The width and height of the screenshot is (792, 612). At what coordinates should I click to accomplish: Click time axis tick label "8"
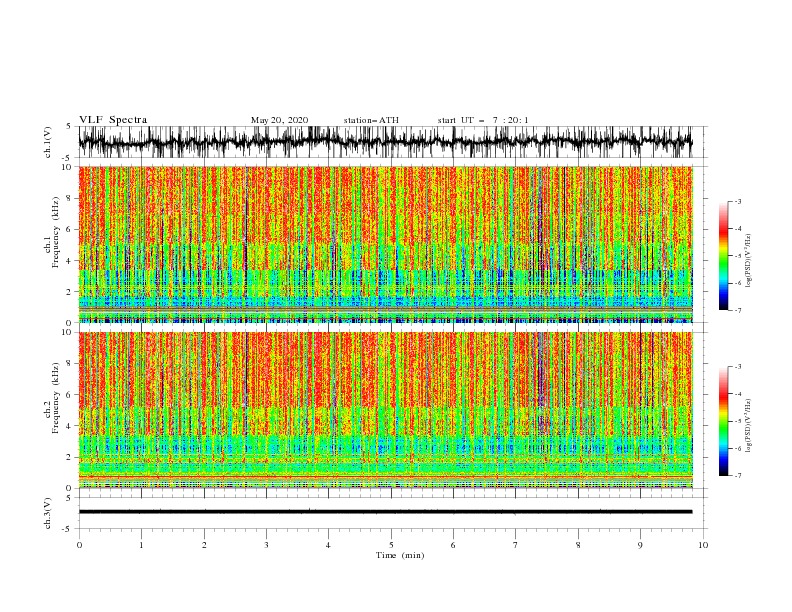coord(578,545)
